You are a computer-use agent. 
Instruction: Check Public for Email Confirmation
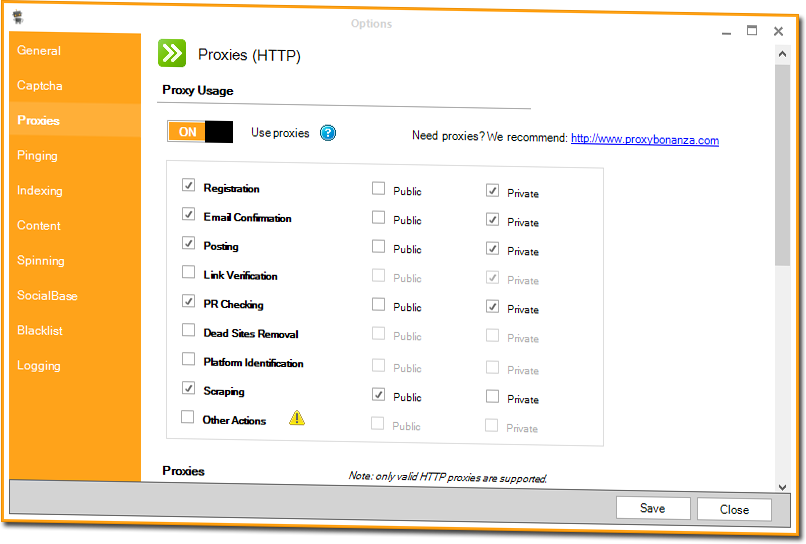tap(378, 217)
